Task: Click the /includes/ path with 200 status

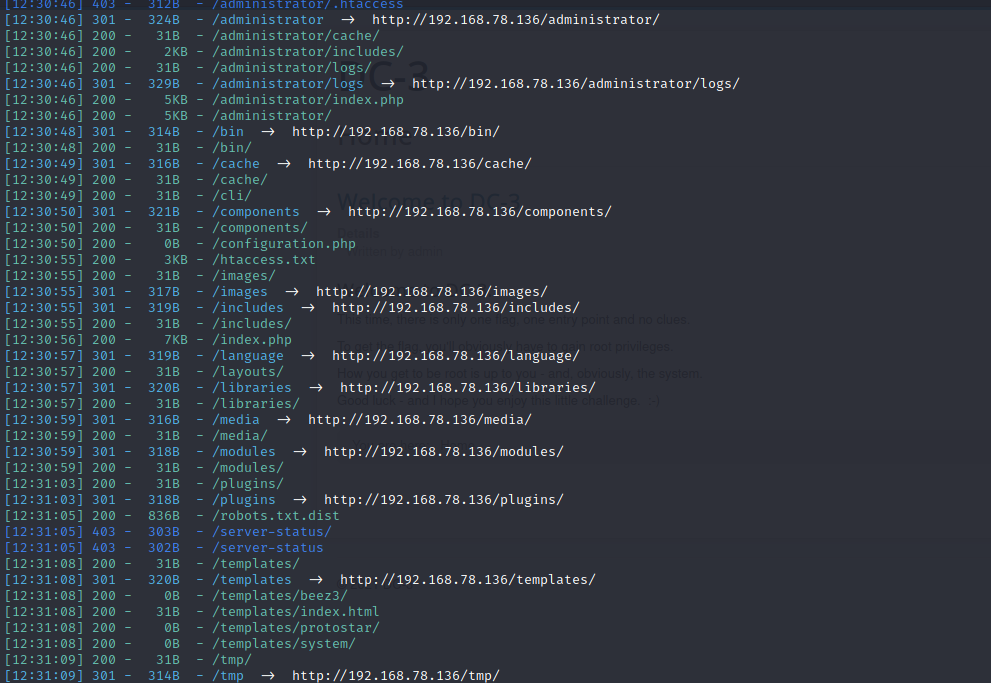Action: click(252, 324)
